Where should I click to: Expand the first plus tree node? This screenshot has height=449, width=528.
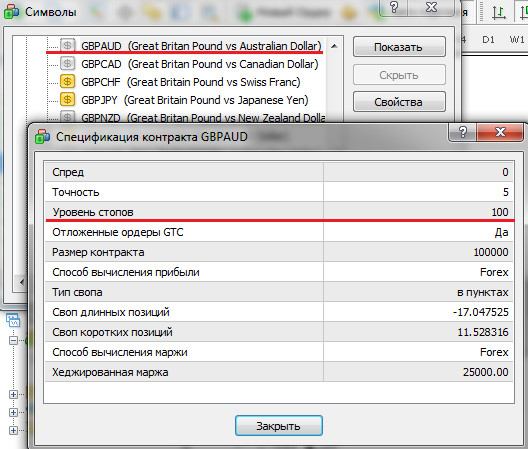click(x=13, y=394)
